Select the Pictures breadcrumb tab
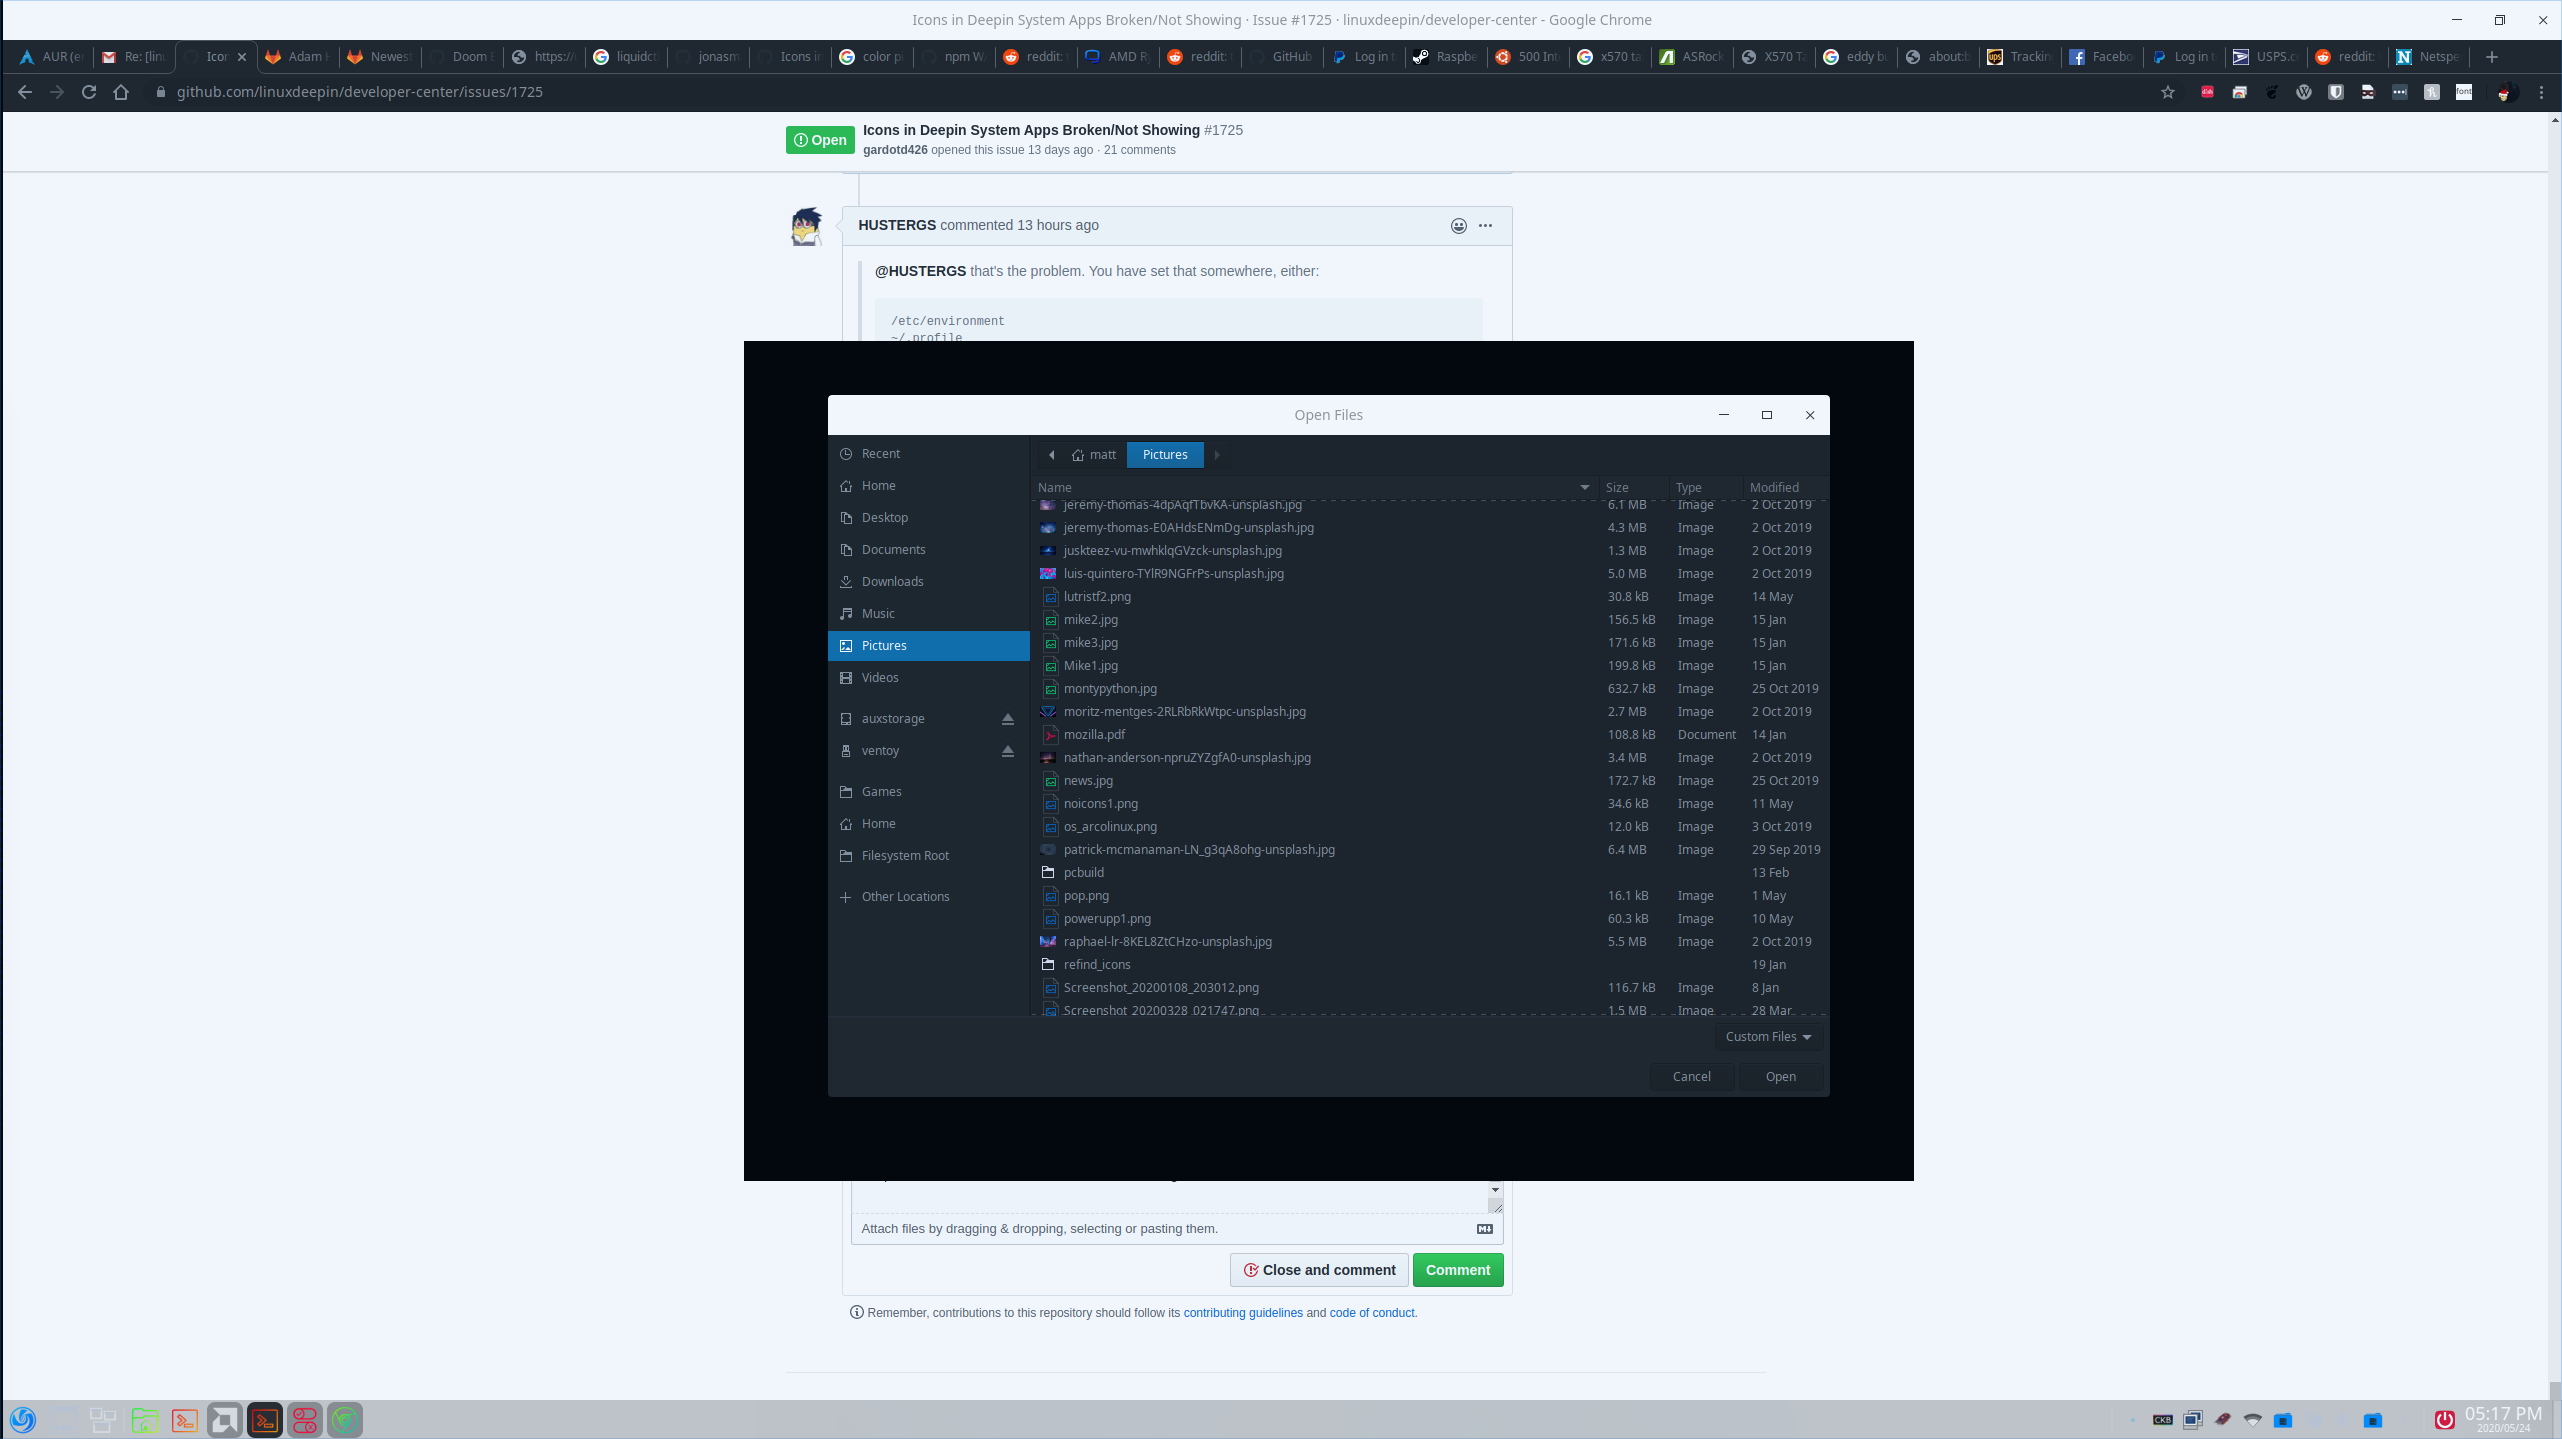The width and height of the screenshot is (2562, 1439). [x=1164, y=454]
